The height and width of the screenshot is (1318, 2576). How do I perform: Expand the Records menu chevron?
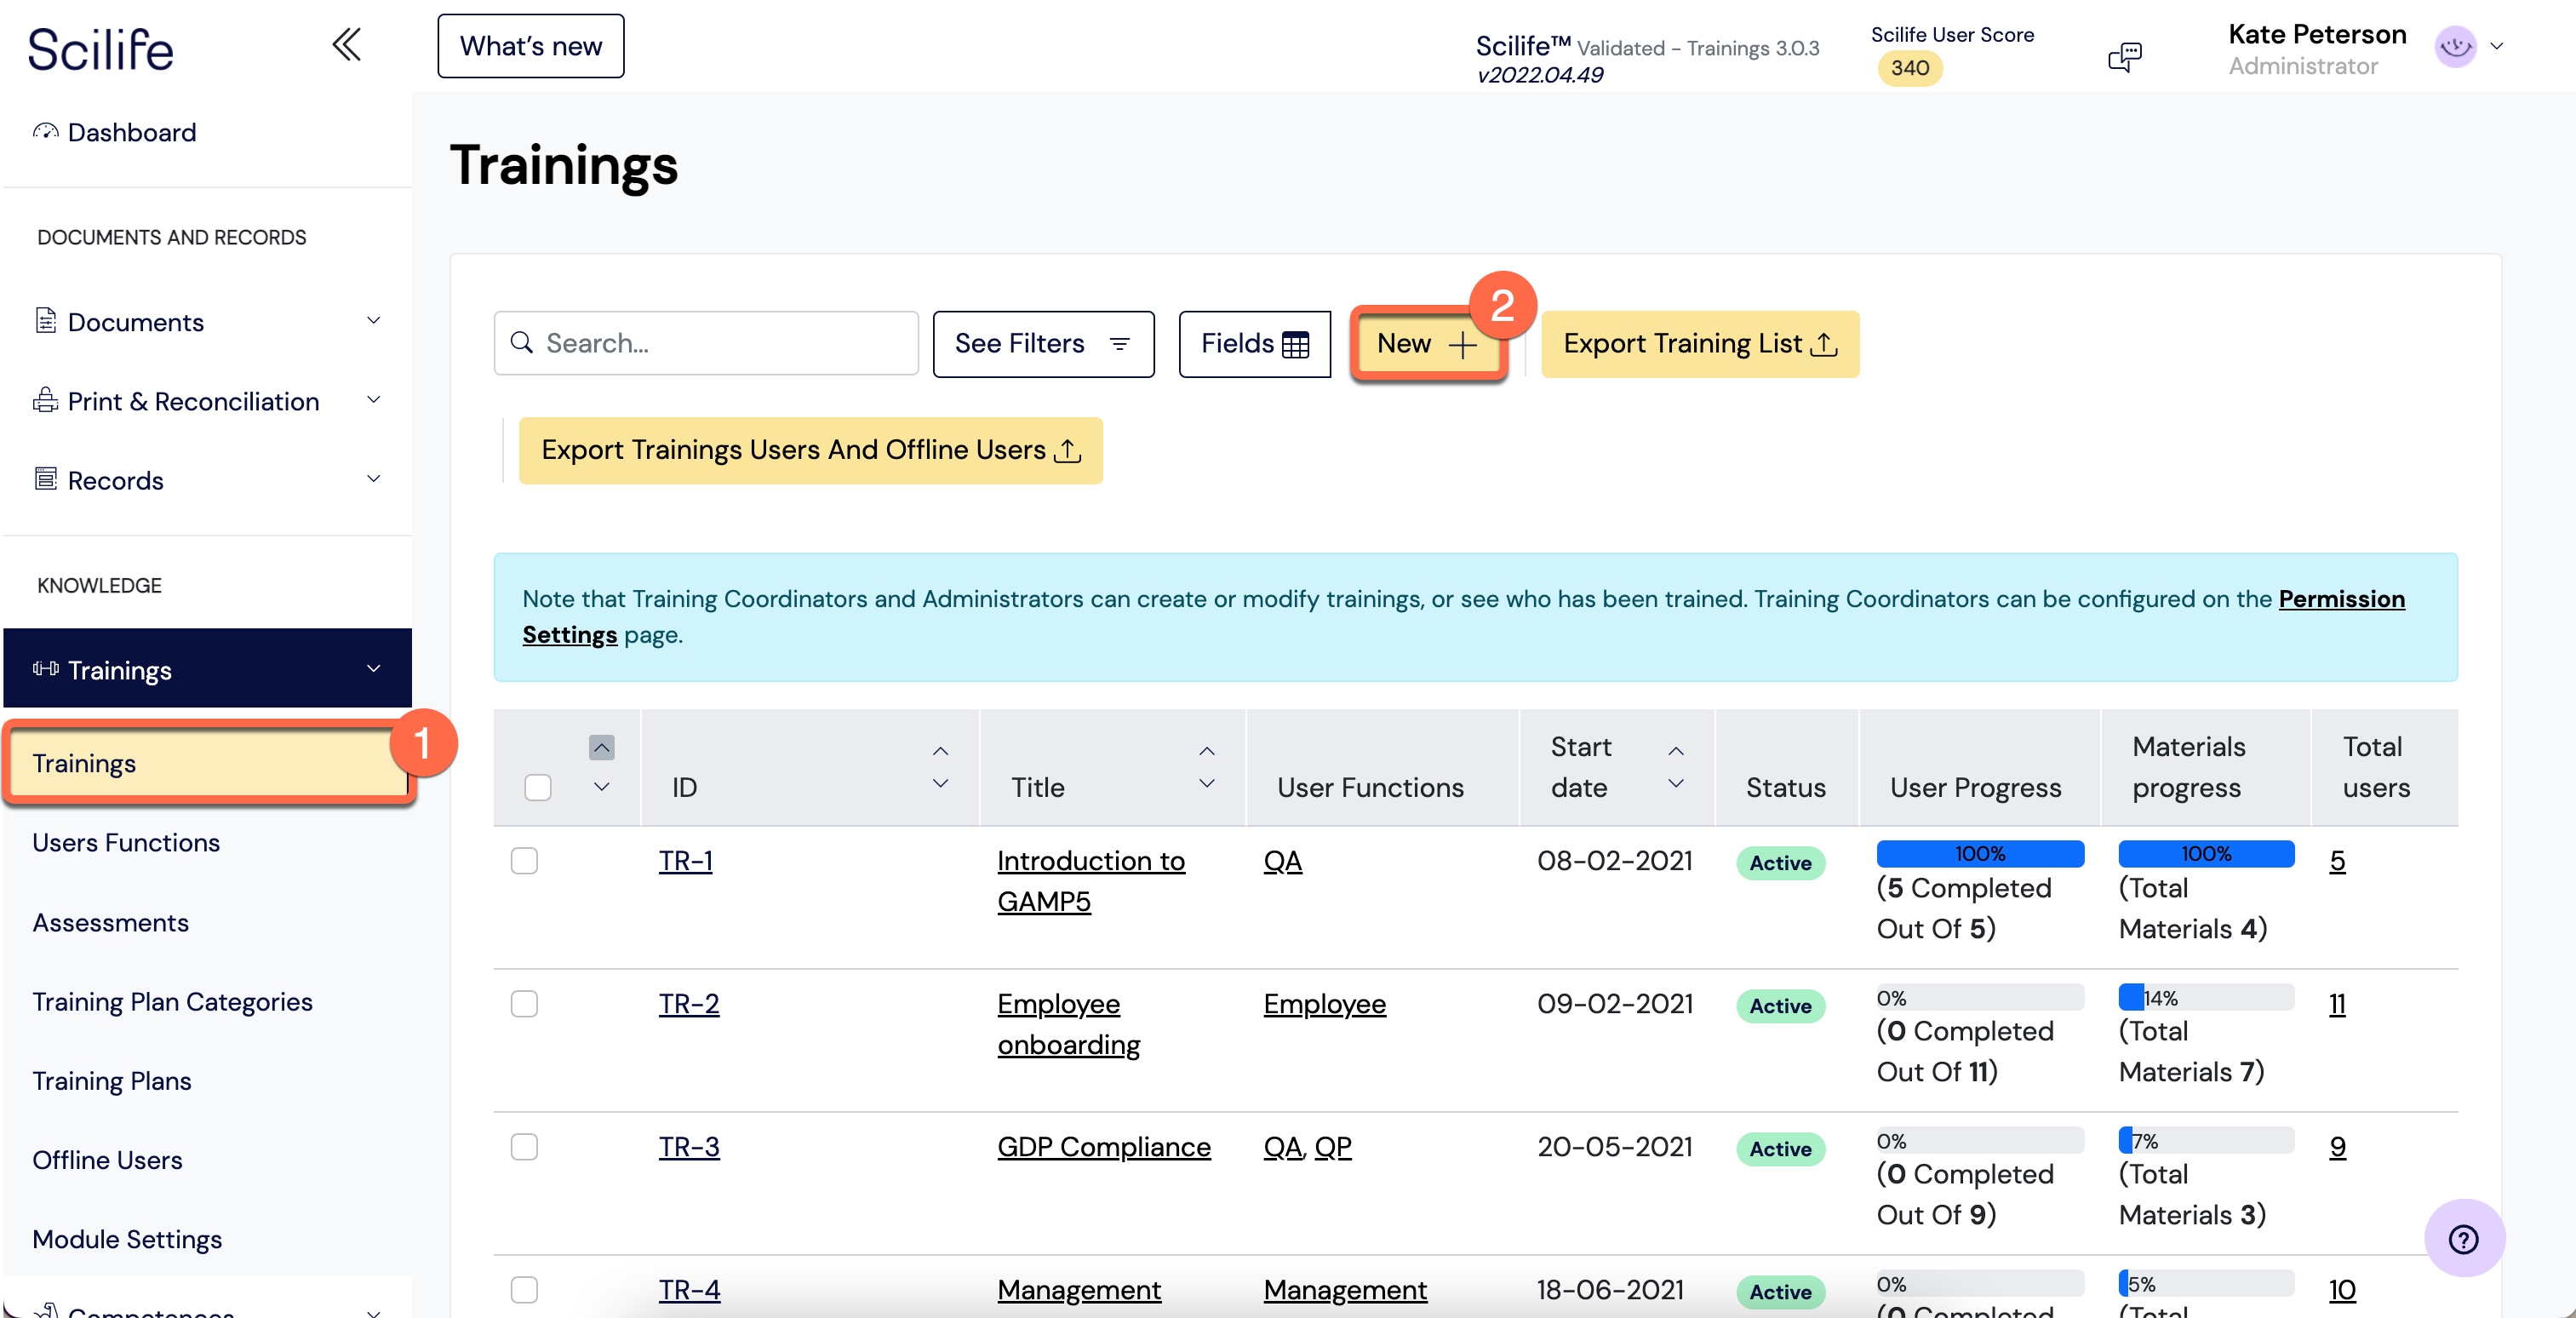(x=374, y=479)
